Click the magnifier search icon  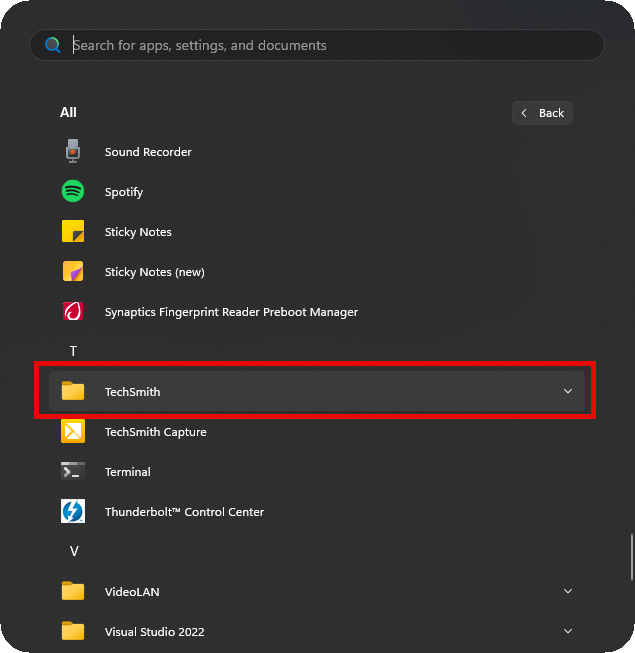point(52,45)
